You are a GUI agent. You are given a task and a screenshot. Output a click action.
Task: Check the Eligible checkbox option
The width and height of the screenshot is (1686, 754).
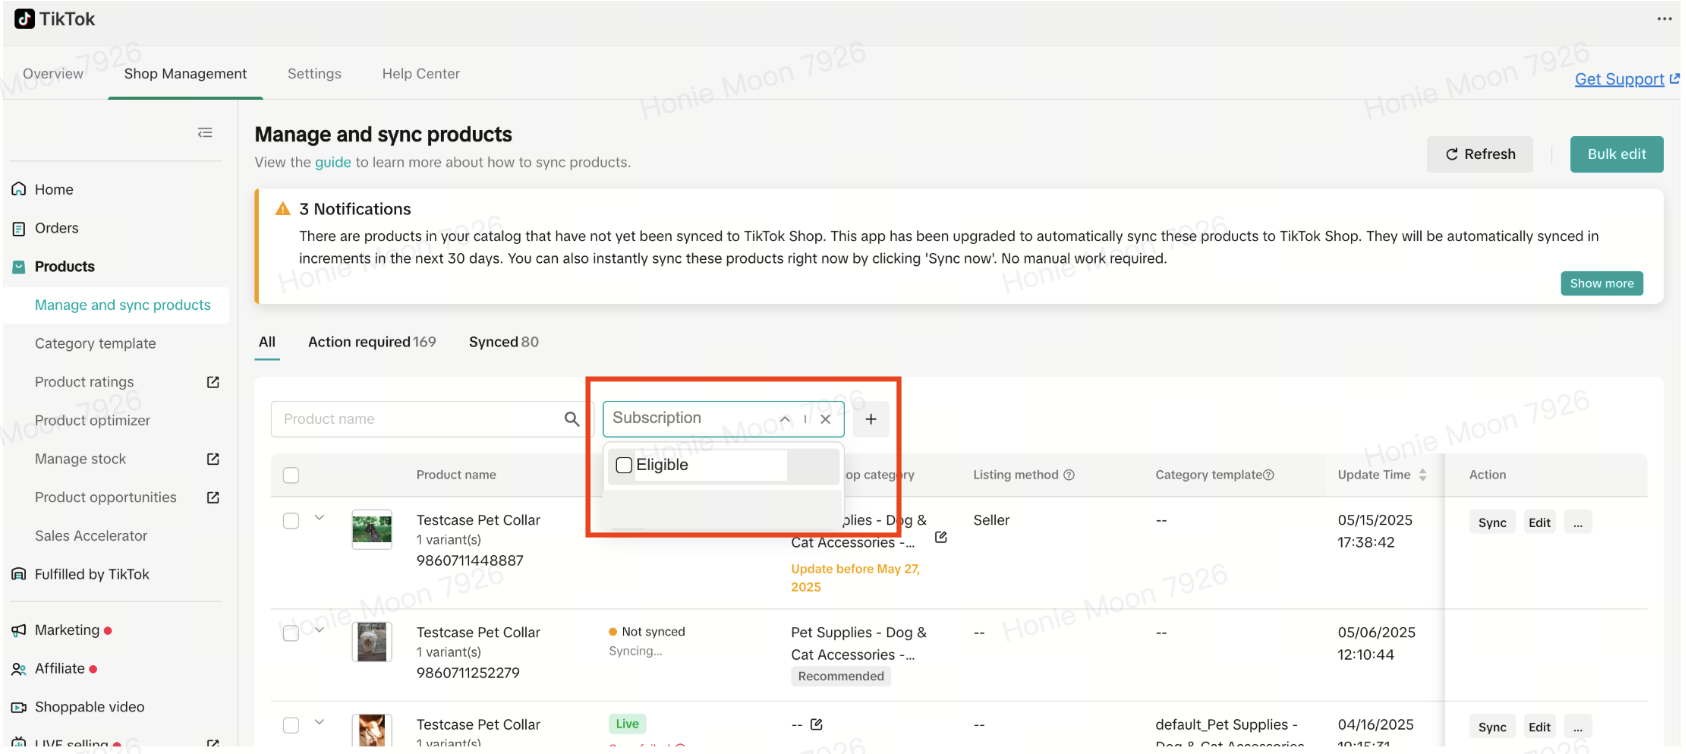pos(624,465)
